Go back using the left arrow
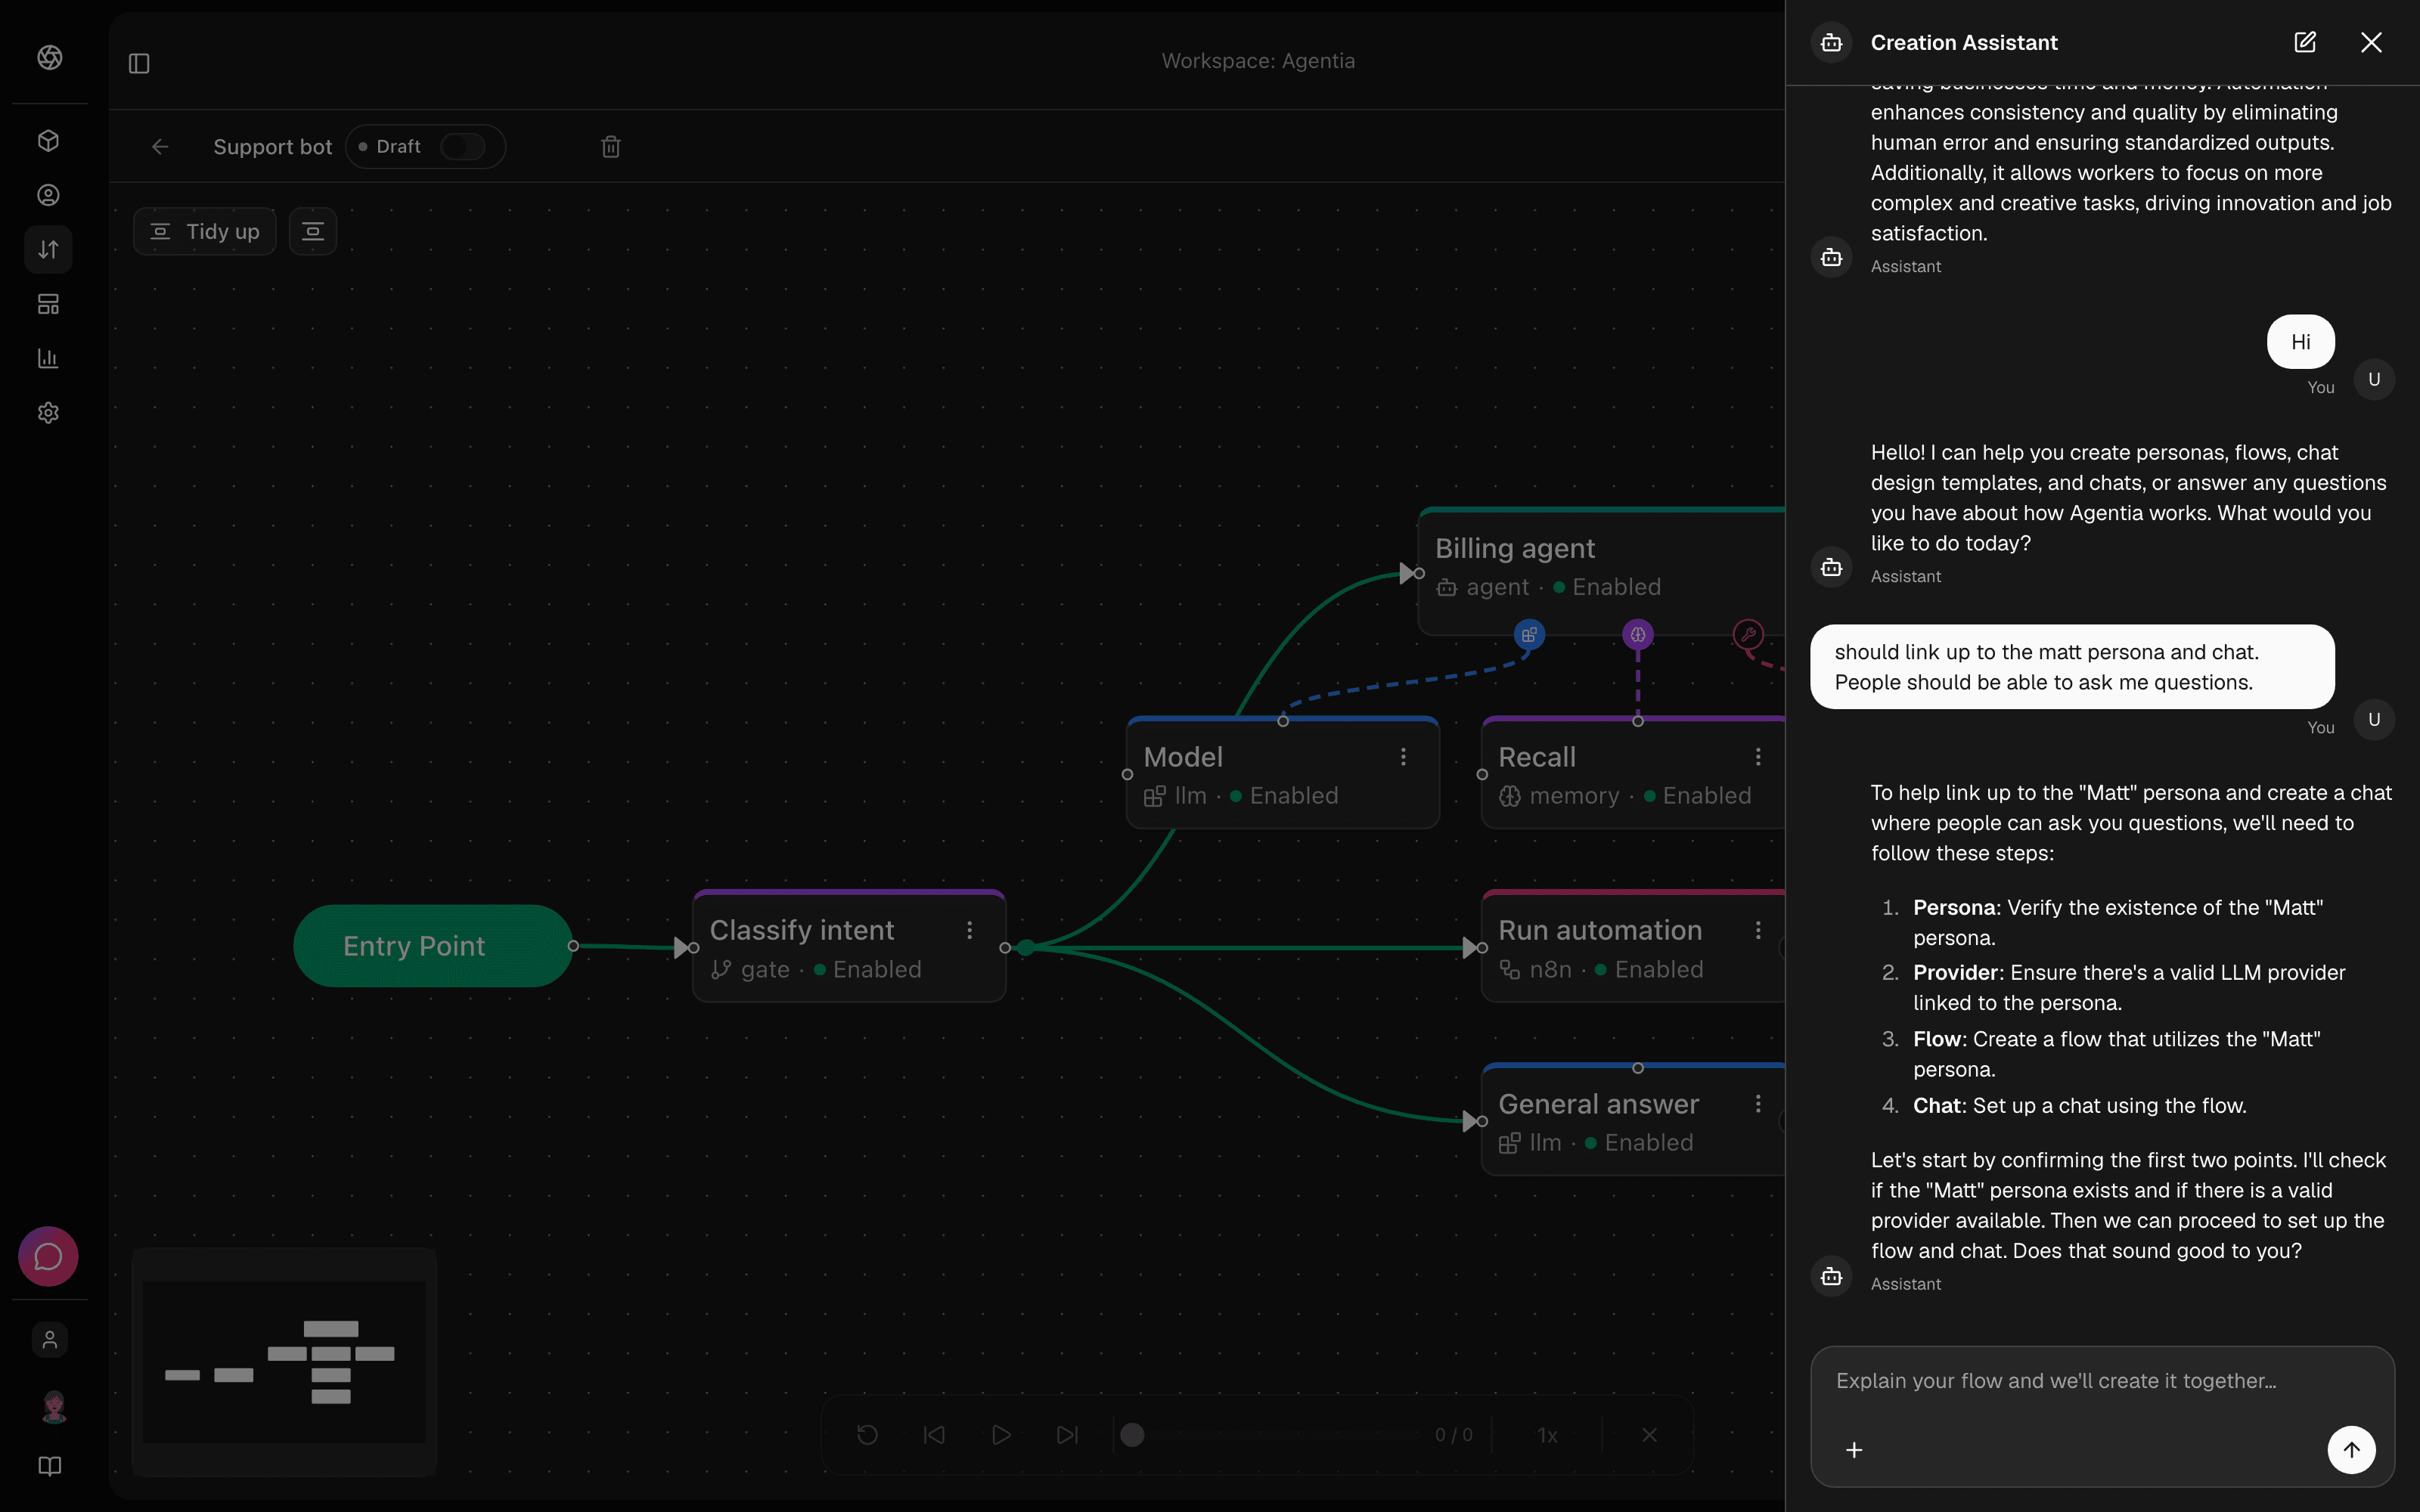This screenshot has width=2420, height=1512. [160, 147]
